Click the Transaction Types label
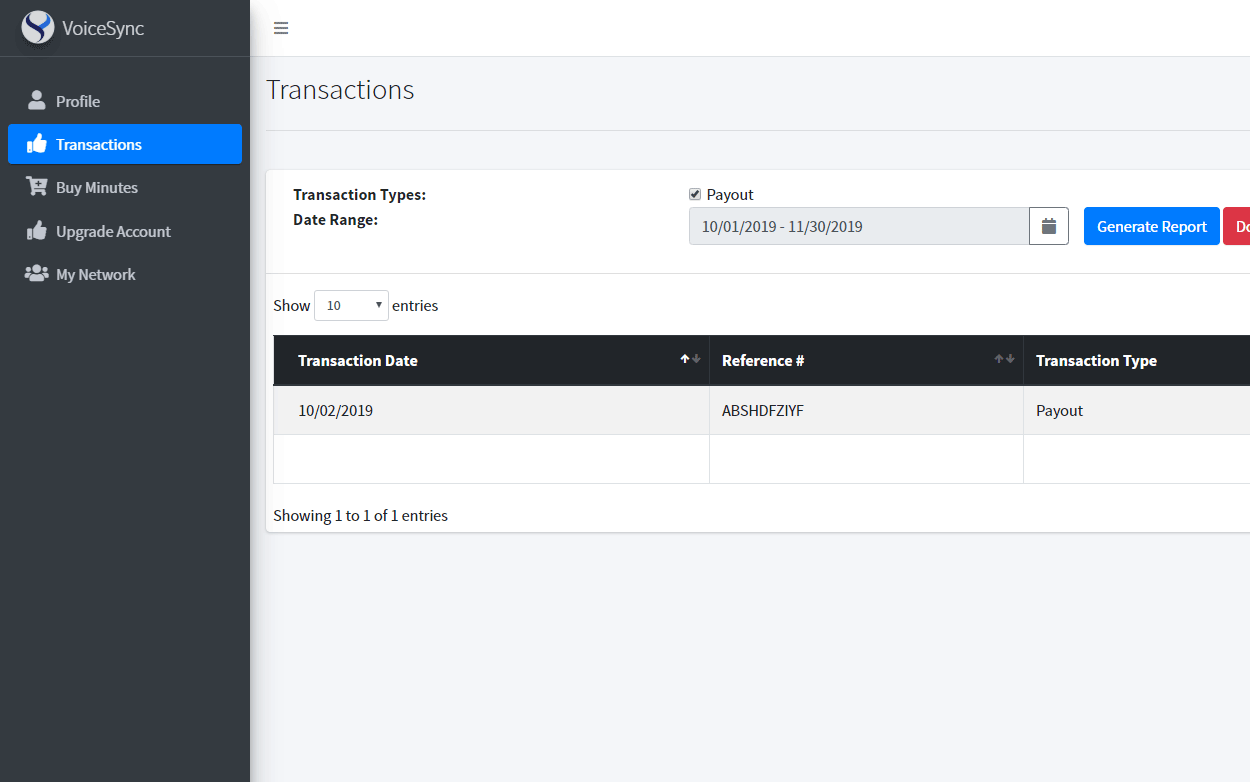 pyautogui.click(x=359, y=194)
